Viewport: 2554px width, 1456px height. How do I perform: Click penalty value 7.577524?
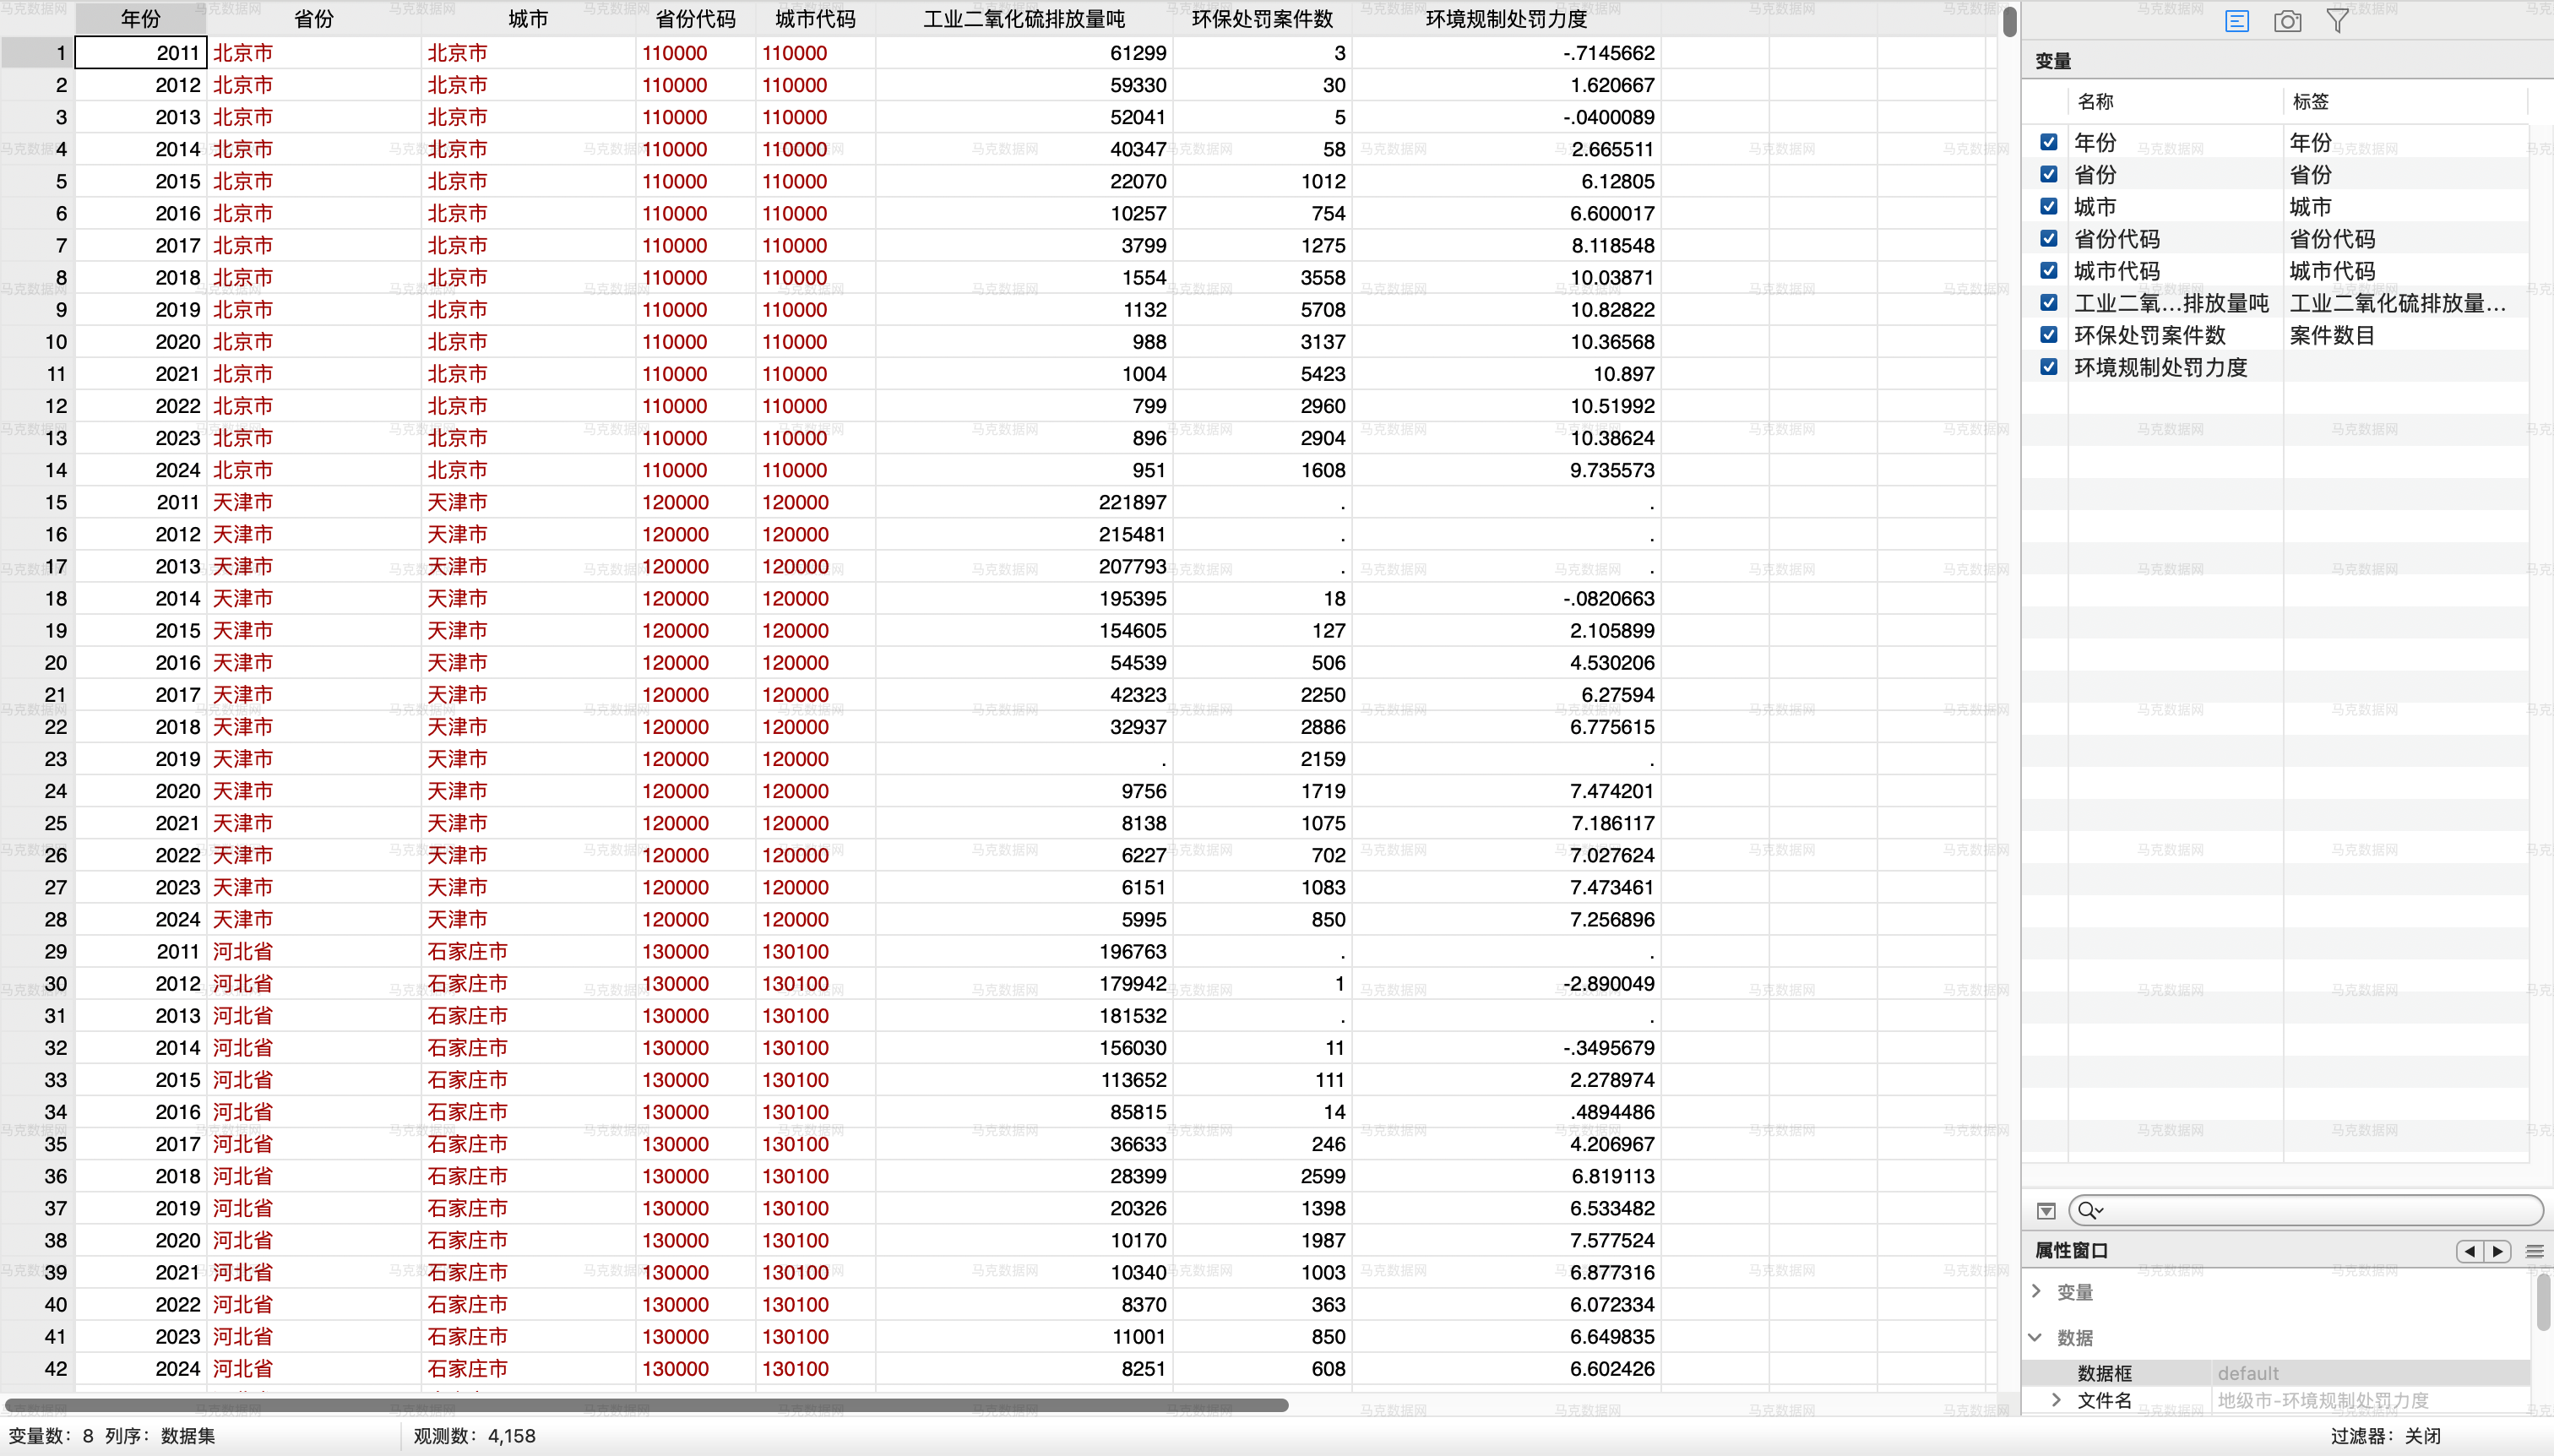[x=1612, y=1240]
